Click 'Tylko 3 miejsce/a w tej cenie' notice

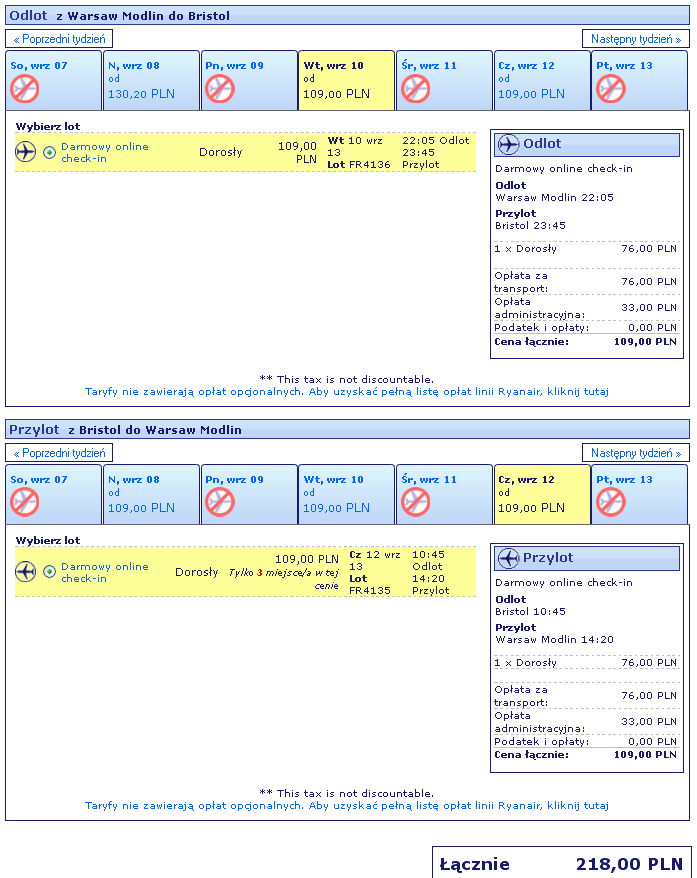pyautogui.click(x=284, y=579)
